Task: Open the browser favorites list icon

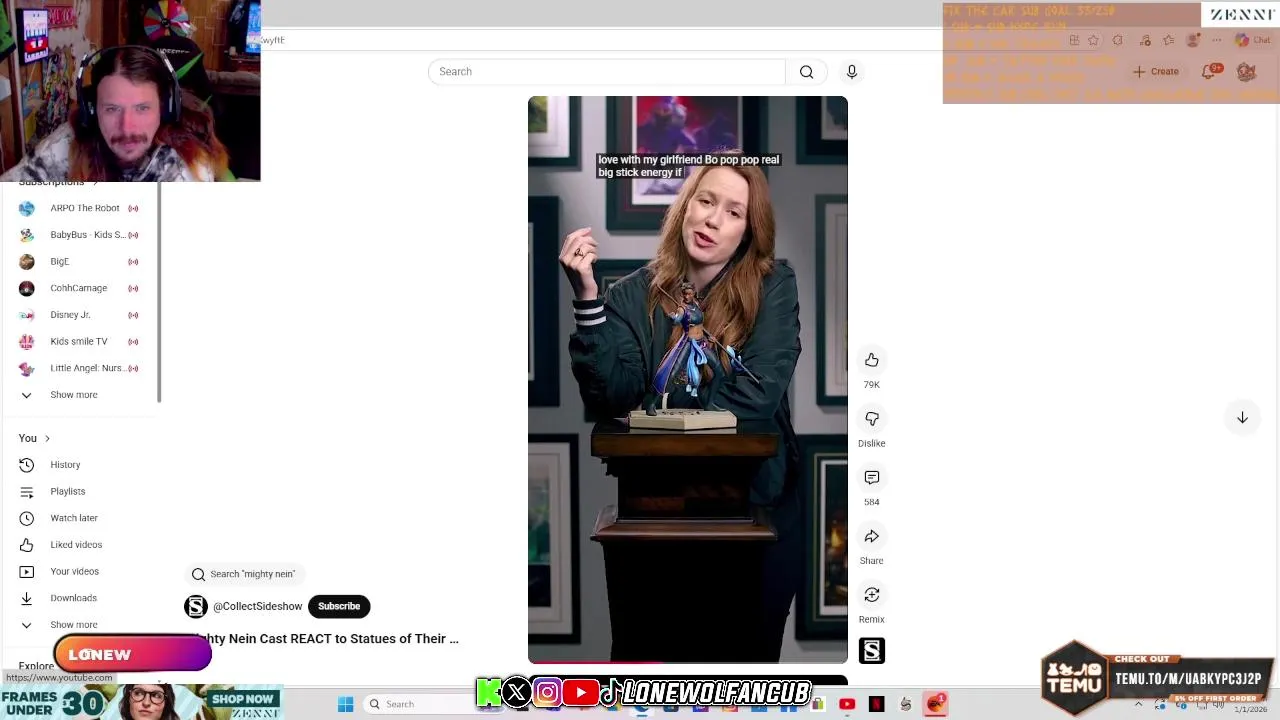Action: tap(1169, 40)
